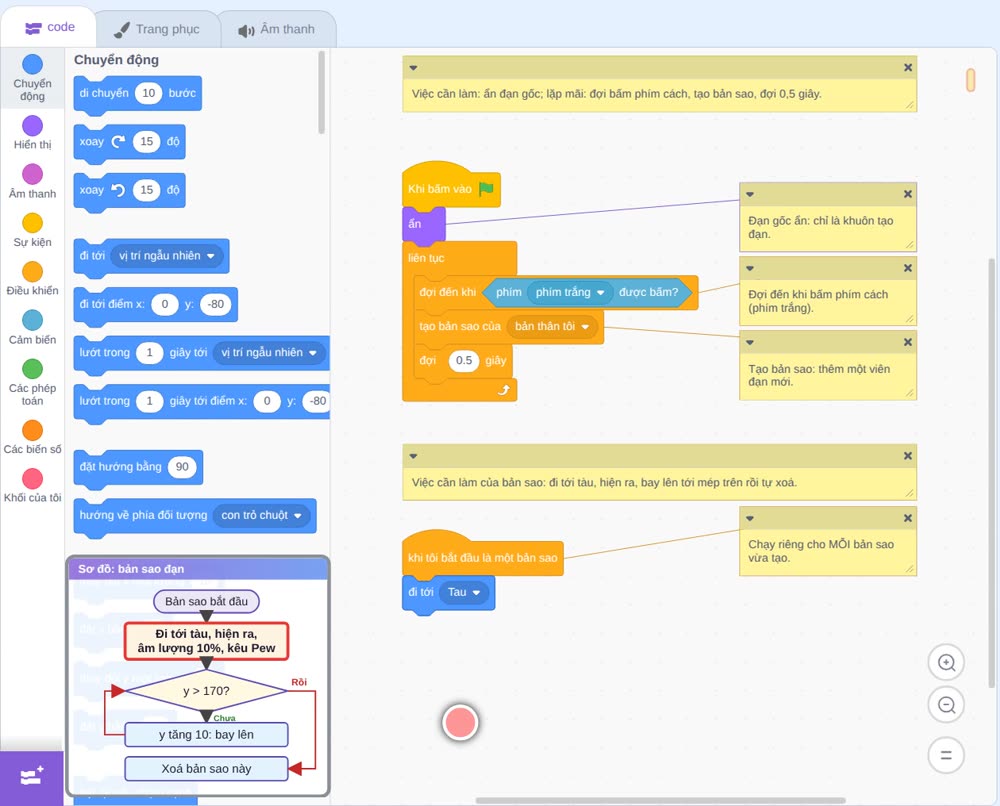Select the Các biến số category
1000x806 pixels.
click(32, 437)
